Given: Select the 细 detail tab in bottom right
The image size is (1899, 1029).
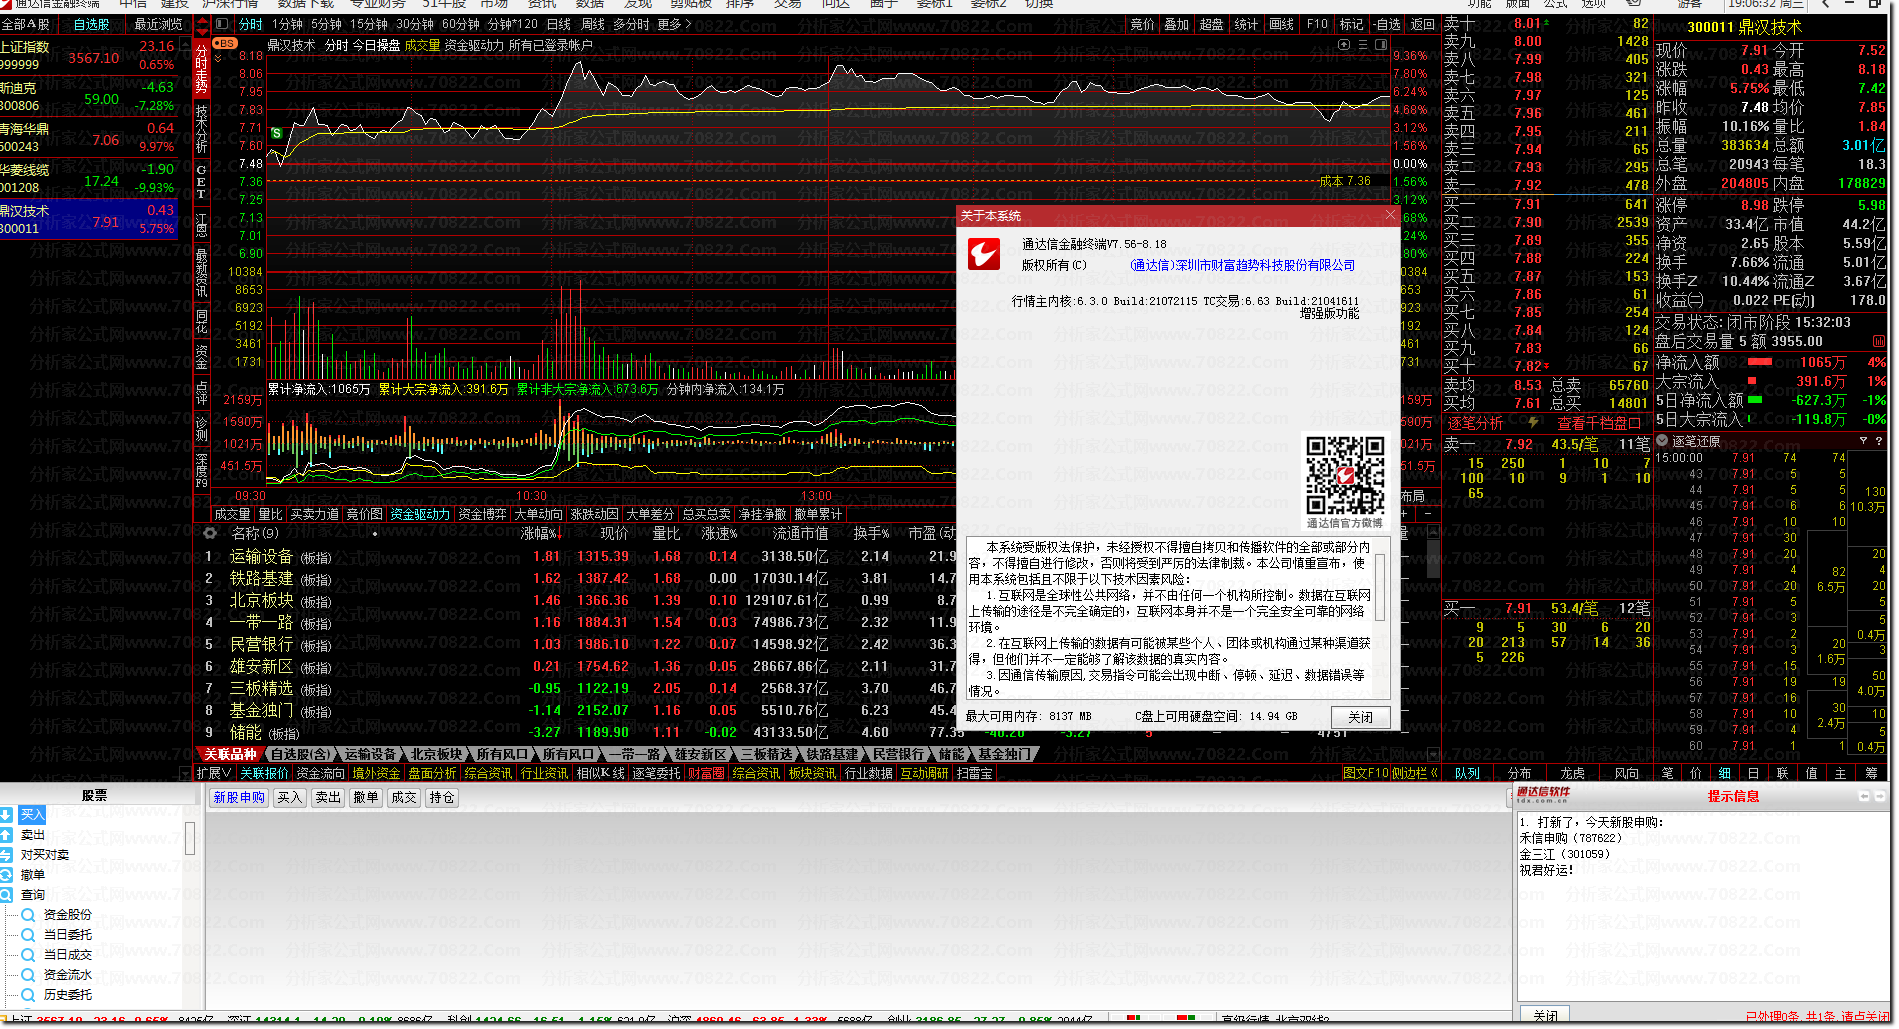Looking at the screenshot, I should click(1725, 773).
